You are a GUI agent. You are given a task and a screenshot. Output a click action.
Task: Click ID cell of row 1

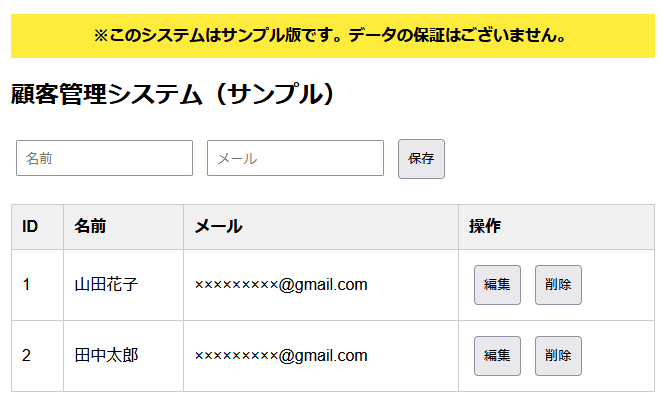27,285
